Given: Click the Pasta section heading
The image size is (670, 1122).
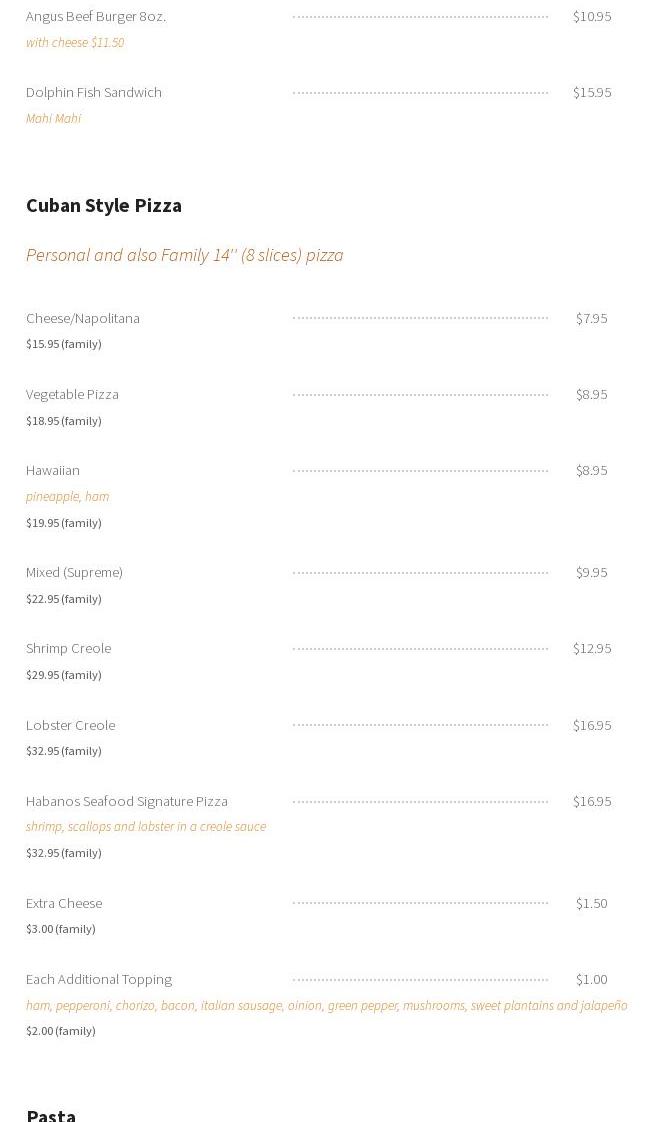Looking at the screenshot, I should pyautogui.click(x=51, y=1115).
